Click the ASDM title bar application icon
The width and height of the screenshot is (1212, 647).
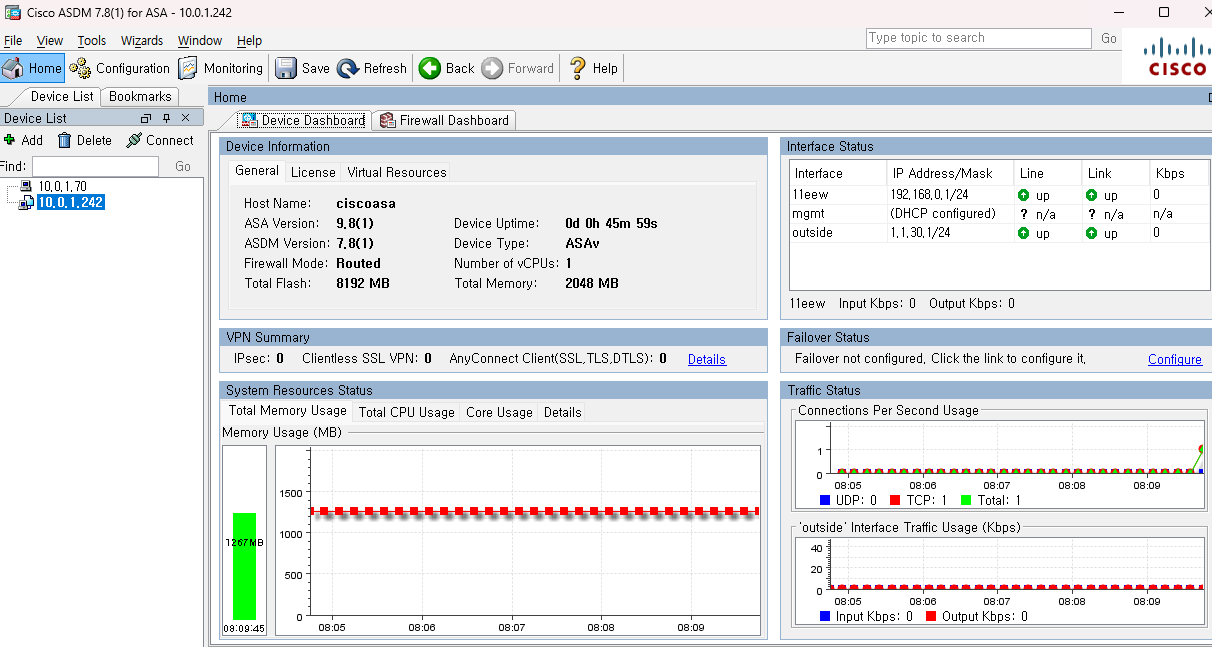tap(13, 12)
